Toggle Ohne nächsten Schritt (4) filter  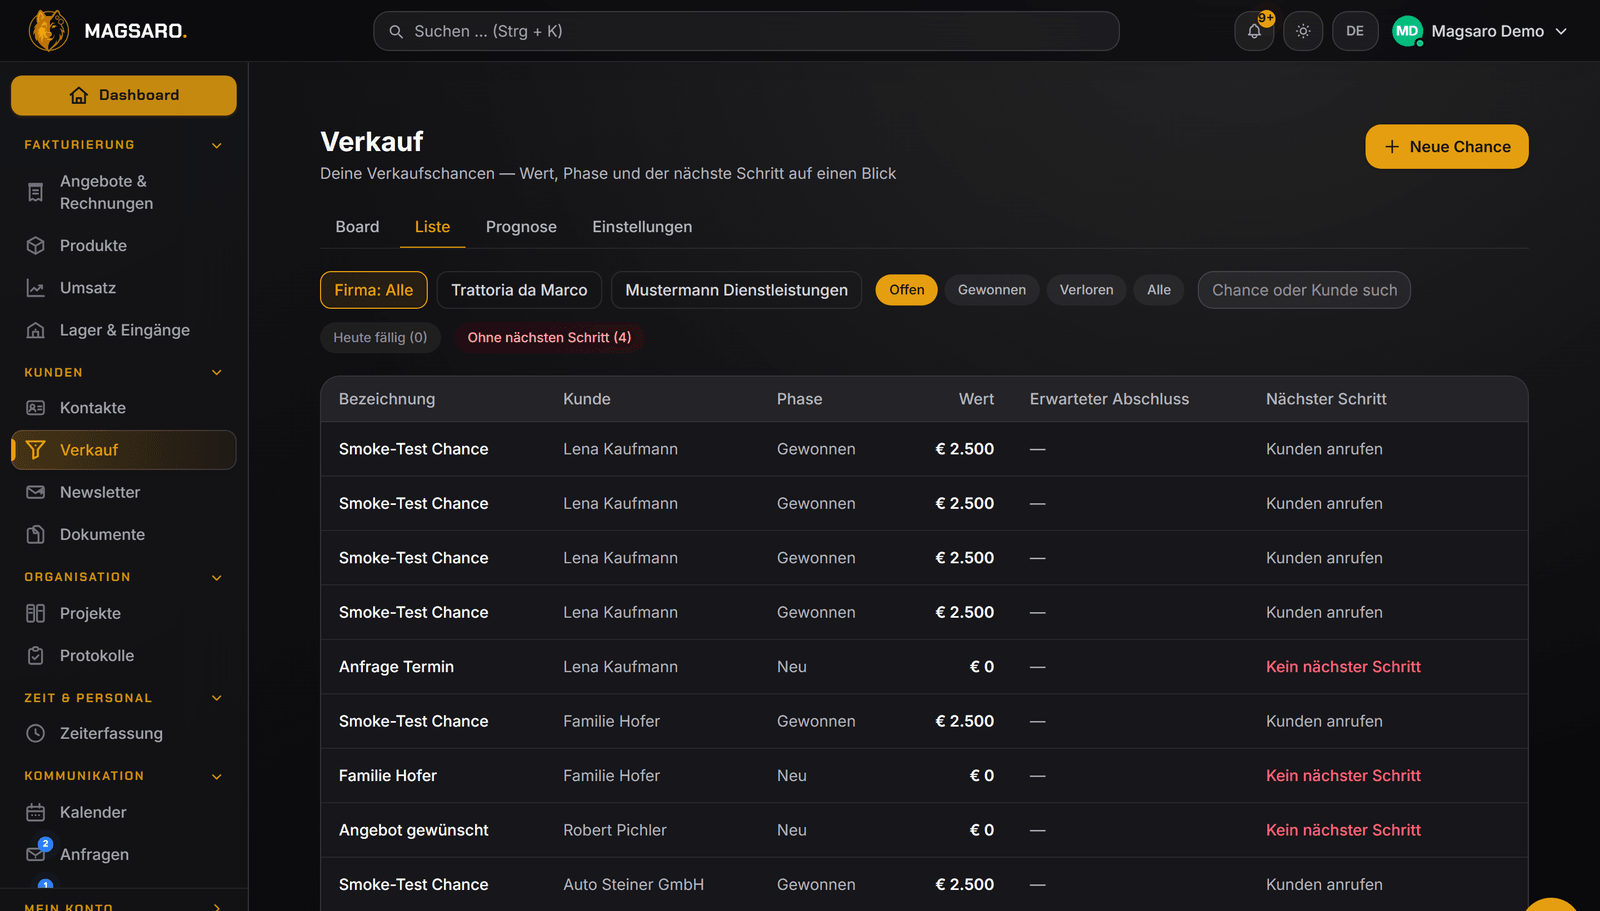pos(549,338)
